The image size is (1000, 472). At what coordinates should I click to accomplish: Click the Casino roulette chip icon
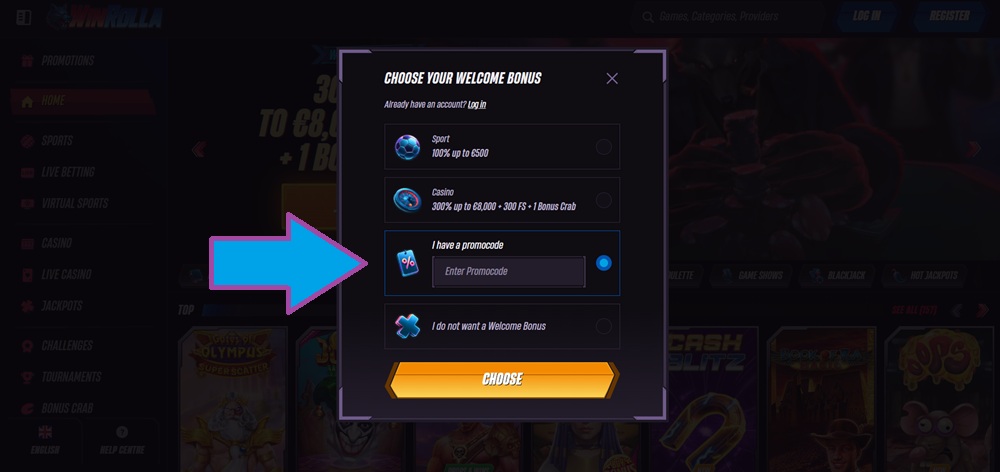[x=407, y=200]
